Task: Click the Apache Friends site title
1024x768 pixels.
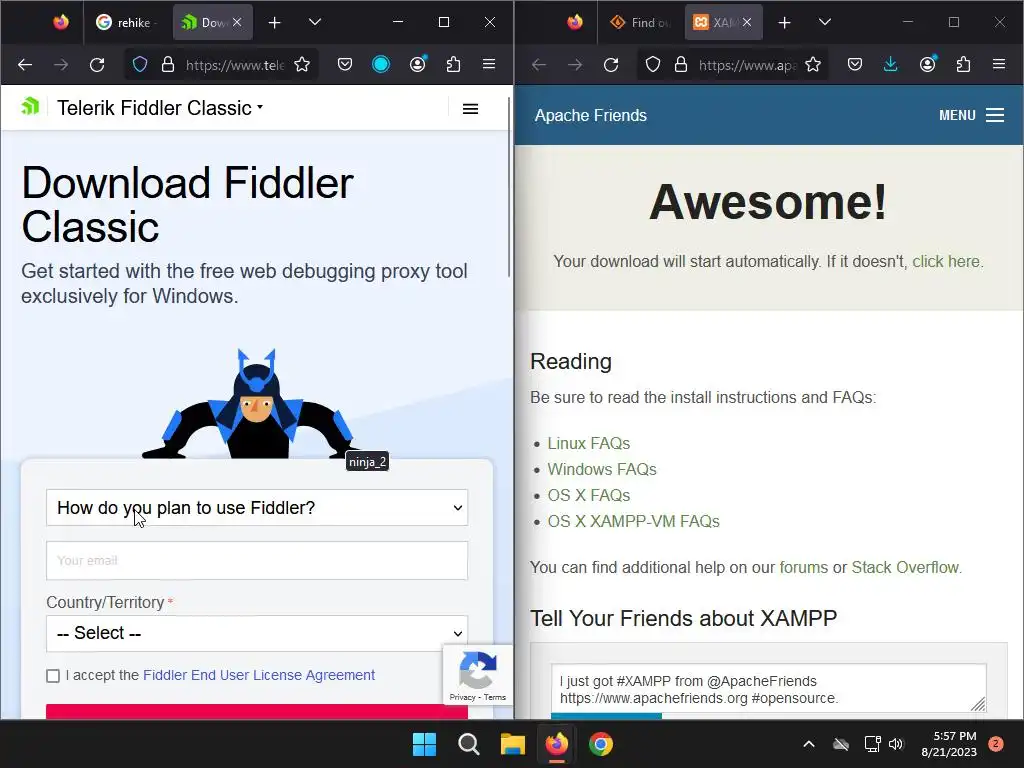Action: point(590,116)
